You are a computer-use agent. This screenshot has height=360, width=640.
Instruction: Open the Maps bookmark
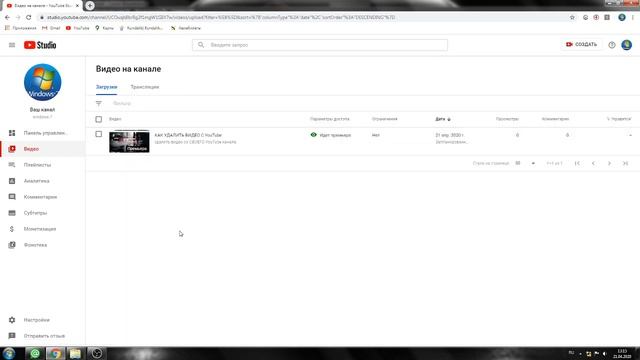point(104,28)
